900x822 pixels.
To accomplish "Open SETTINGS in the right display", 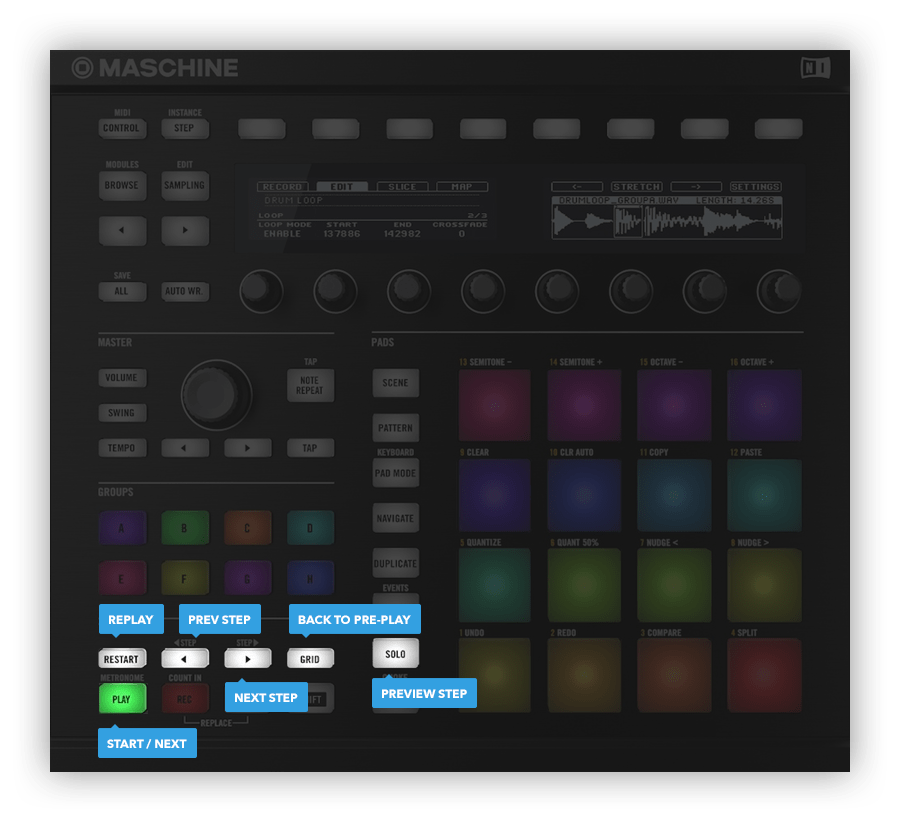I will pos(755,187).
